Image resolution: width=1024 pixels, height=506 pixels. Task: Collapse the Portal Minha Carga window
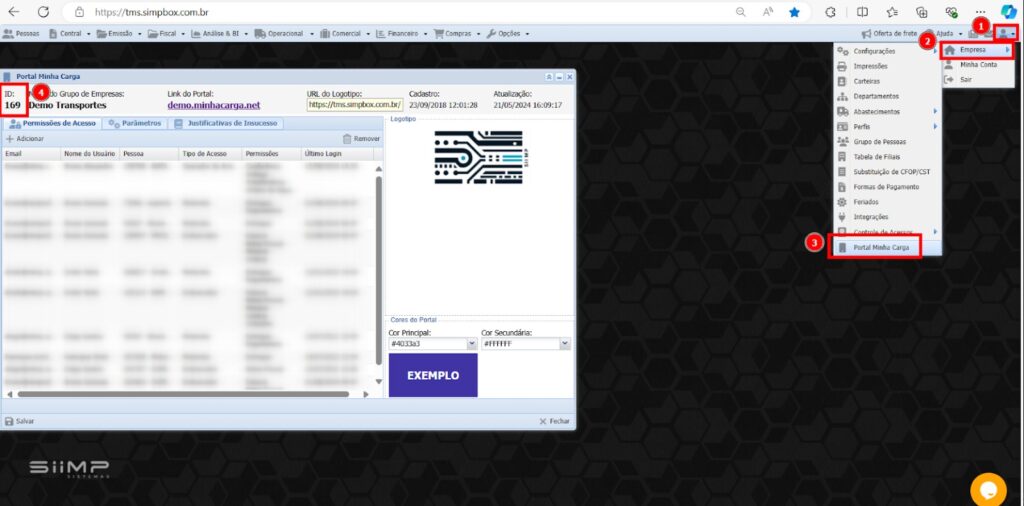click(549, 77)
